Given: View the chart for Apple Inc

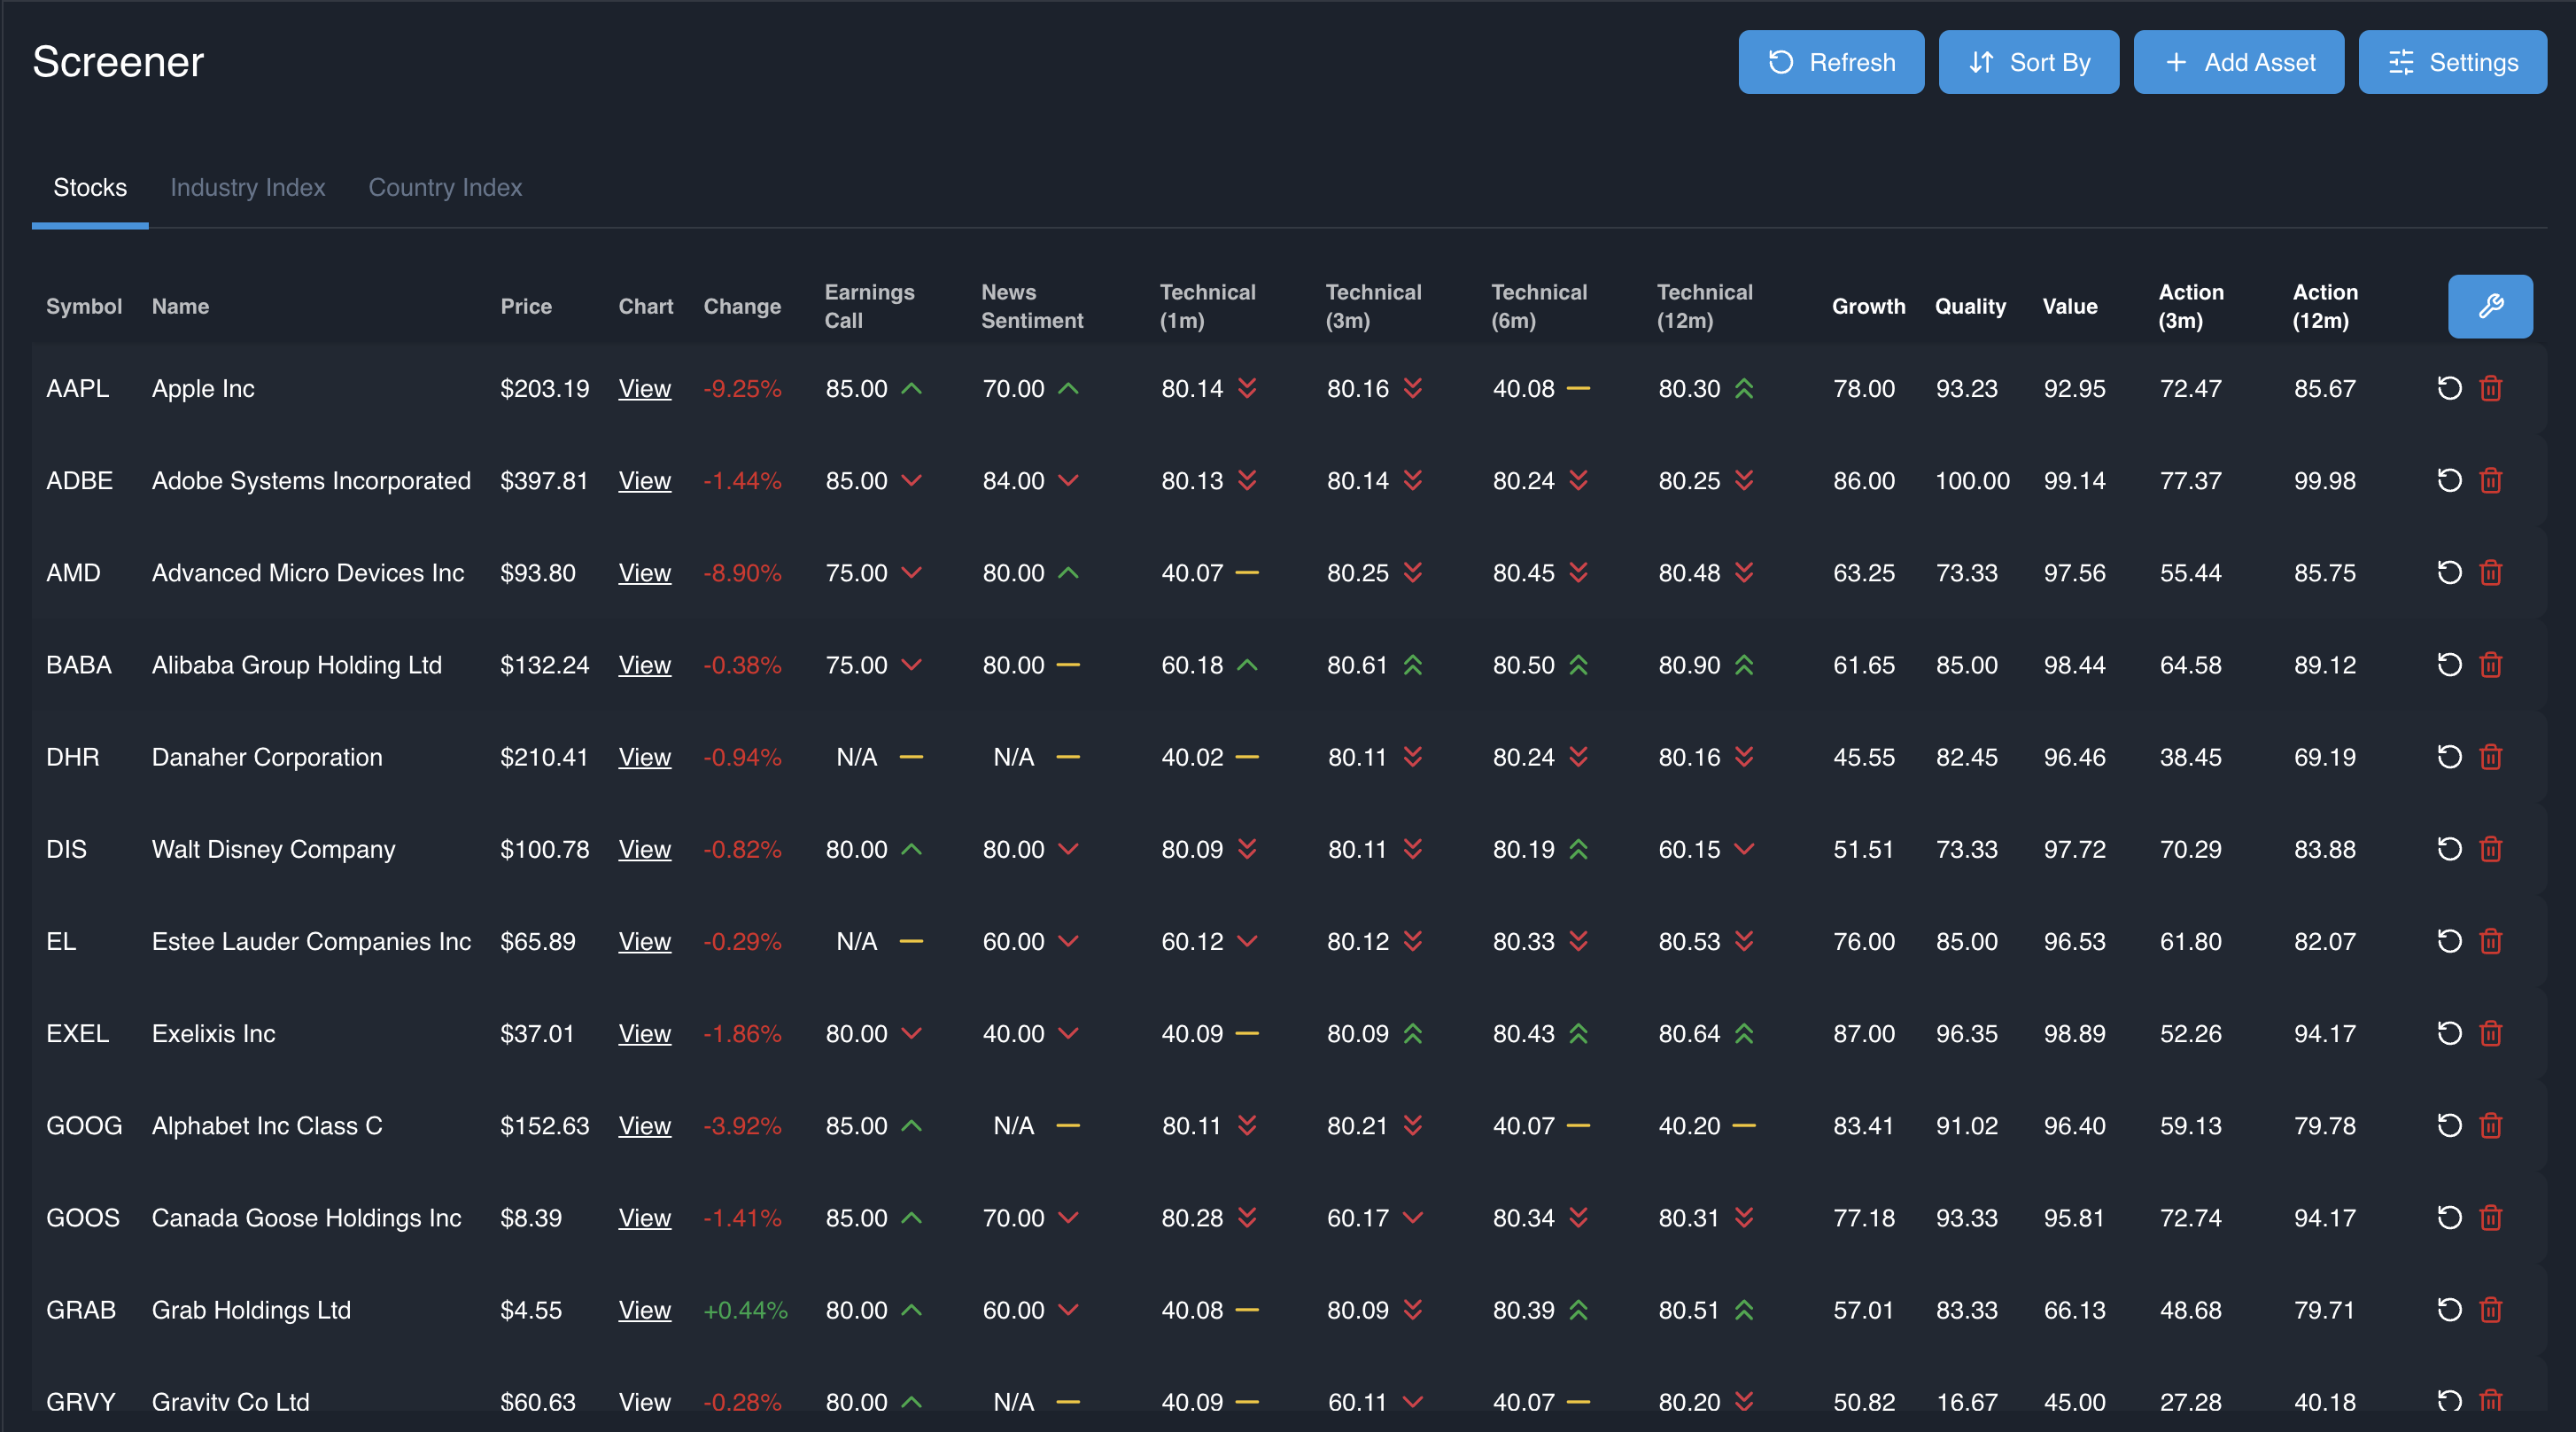Looking at the screenshot, I should tap(644, 389).
